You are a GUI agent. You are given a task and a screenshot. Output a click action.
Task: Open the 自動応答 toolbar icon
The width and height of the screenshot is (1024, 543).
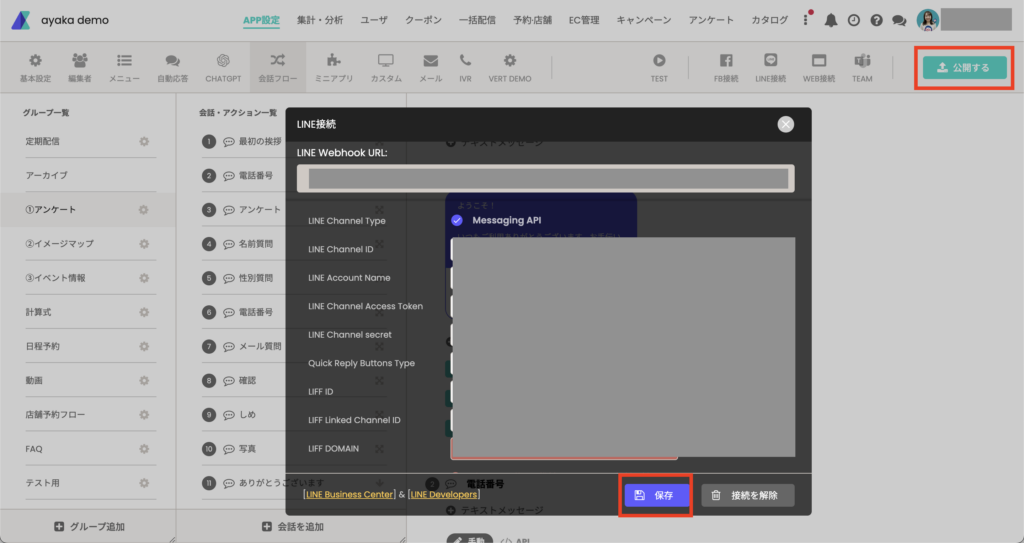point(172,61)
